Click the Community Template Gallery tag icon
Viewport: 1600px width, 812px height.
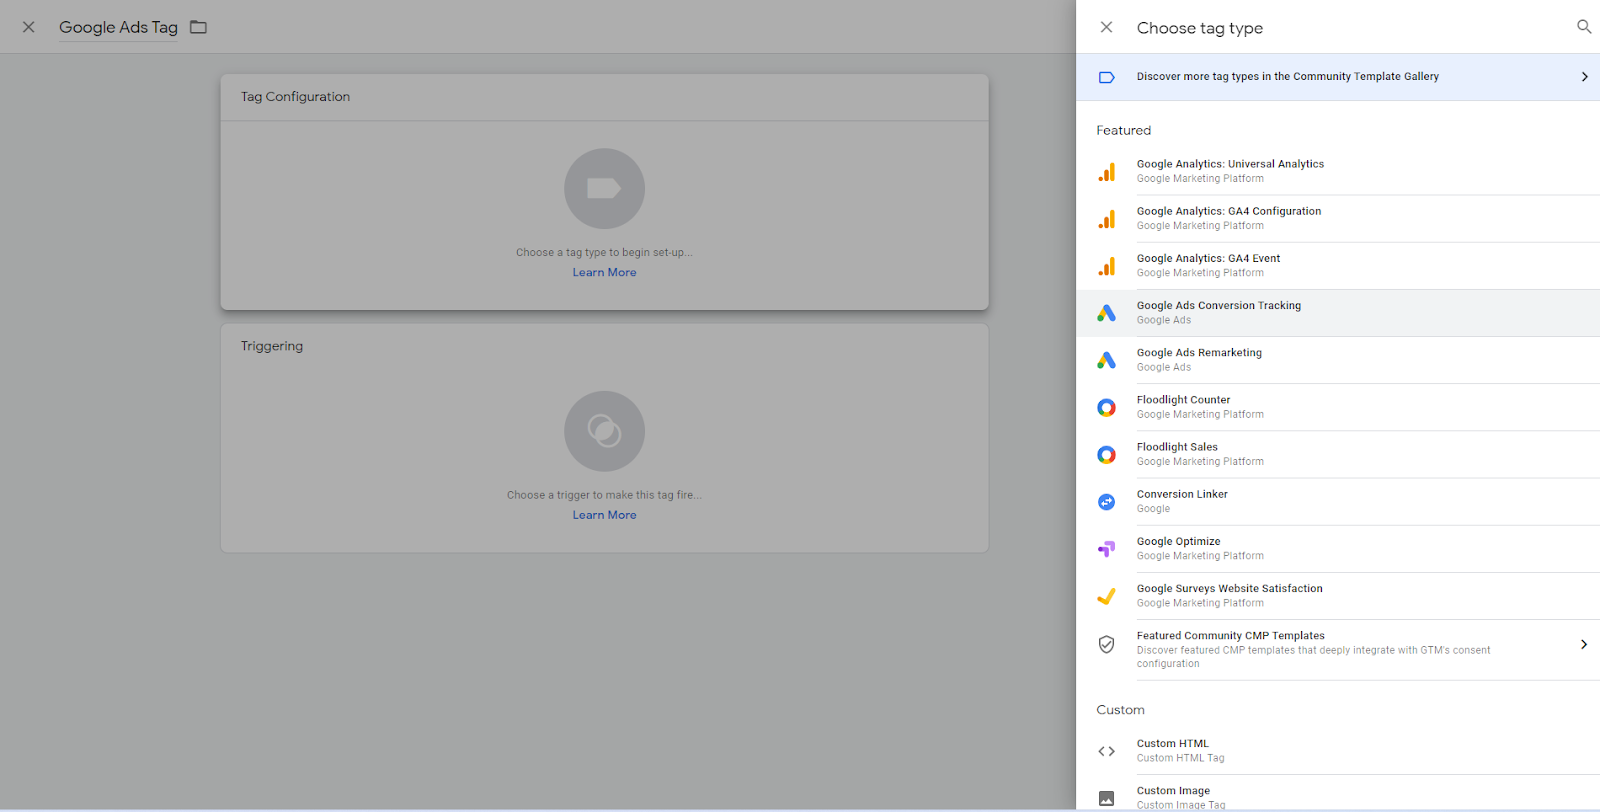coord(1106,77)
